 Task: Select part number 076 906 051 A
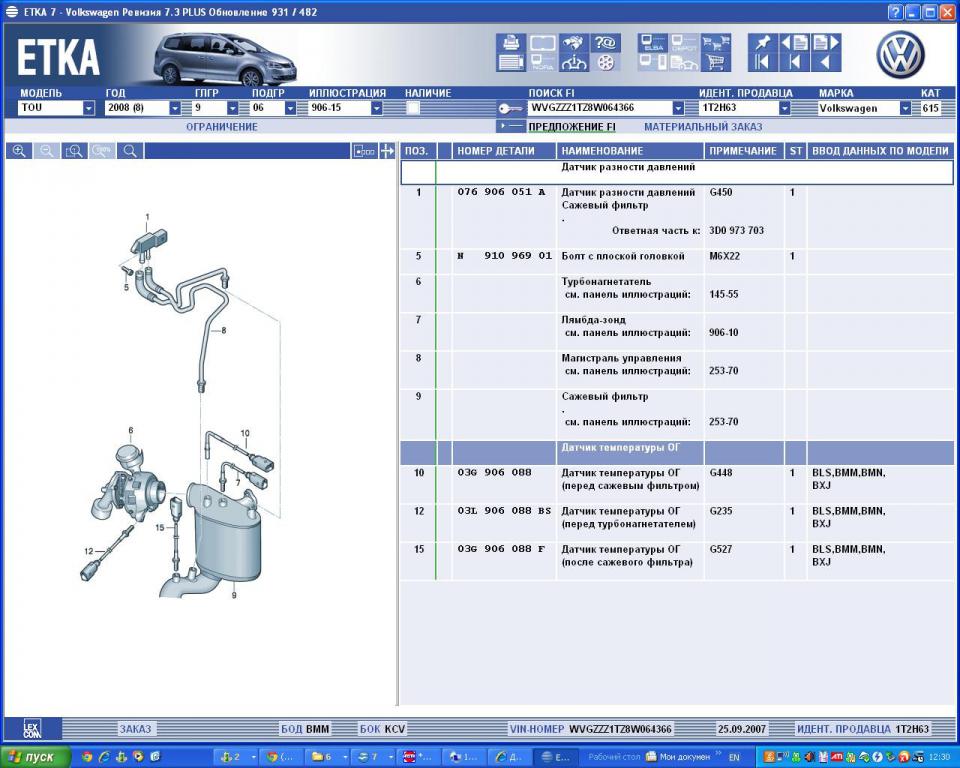tap(501, 192)
